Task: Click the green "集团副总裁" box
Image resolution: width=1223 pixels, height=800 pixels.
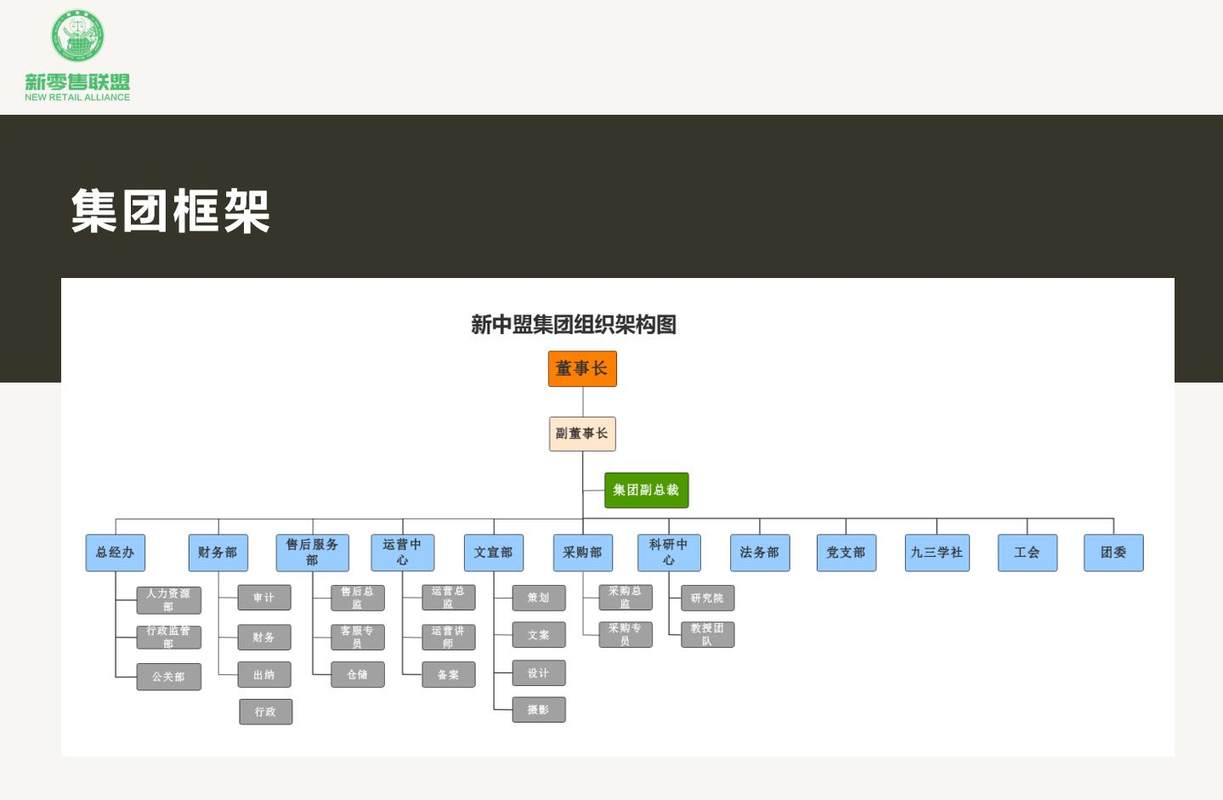Action: pyautogui.click(x=646, y=490)
